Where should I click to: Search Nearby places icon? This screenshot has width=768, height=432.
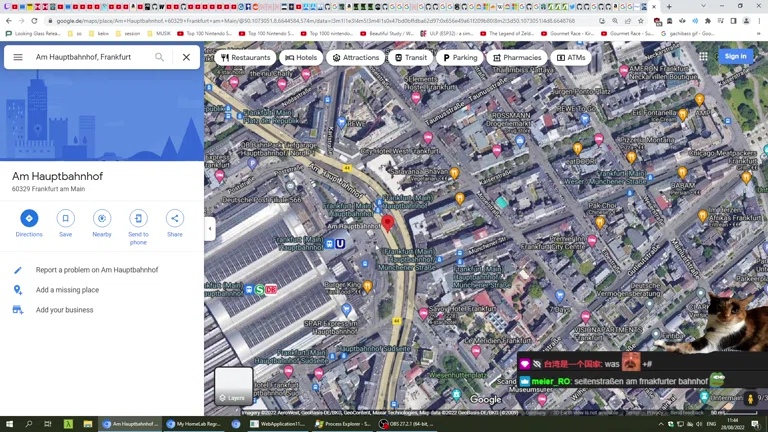tap(102, 218)
